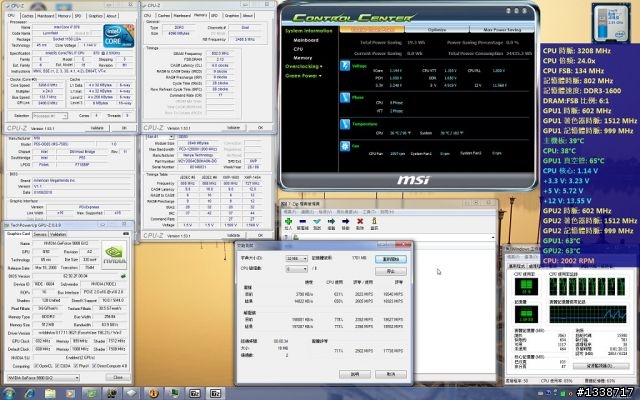
Task: Click the 'DDR3-1600' memory speed overlay line
Action: coord(582,91)
